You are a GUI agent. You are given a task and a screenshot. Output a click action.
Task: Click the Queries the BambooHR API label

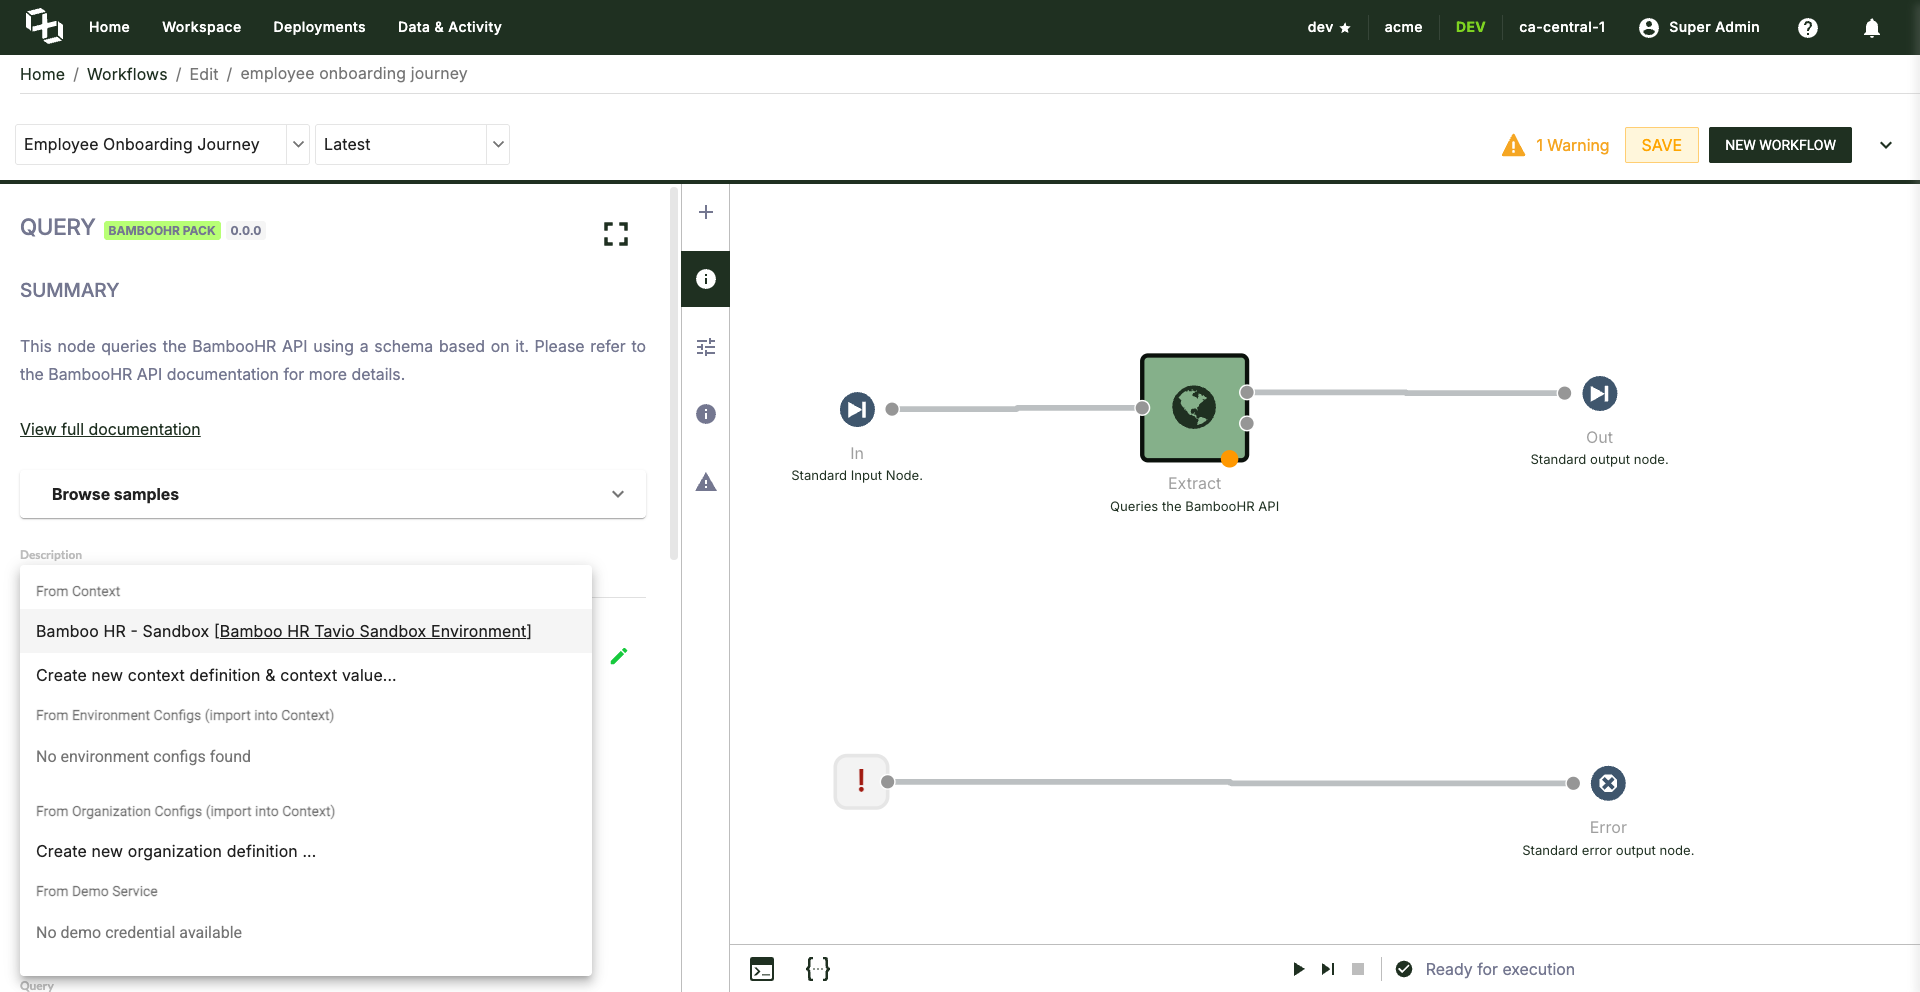[x=1194, y=506]
